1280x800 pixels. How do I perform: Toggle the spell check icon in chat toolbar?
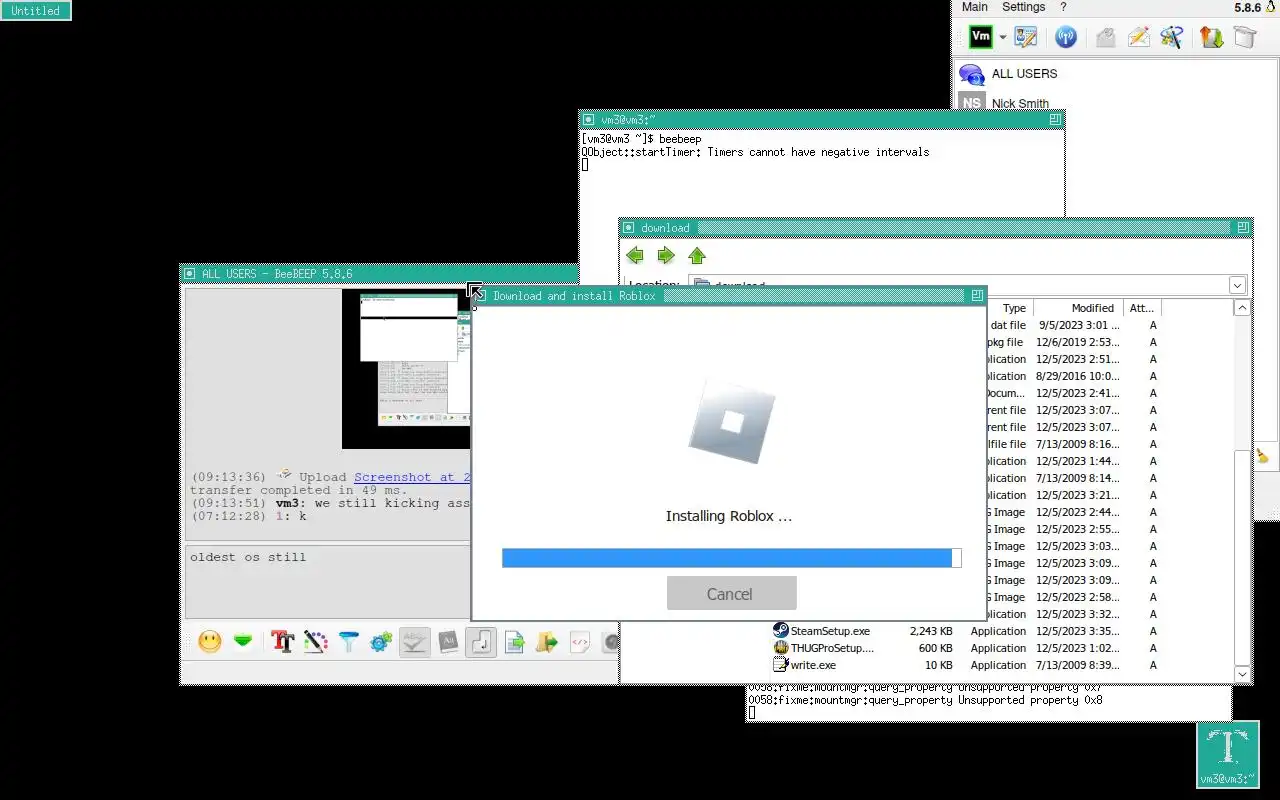tap(414, 642)
